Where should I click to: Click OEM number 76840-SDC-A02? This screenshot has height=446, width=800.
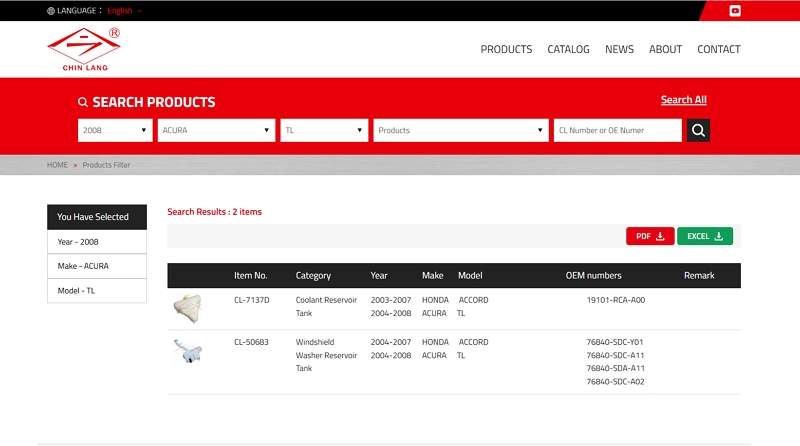pos(615,382)
